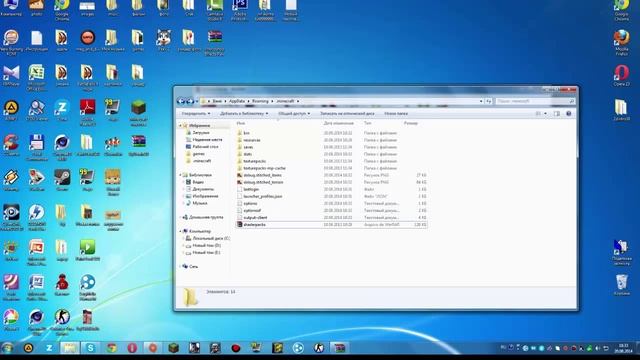Toggle the preview pane icon in Explorer

(x=557, y=113)
